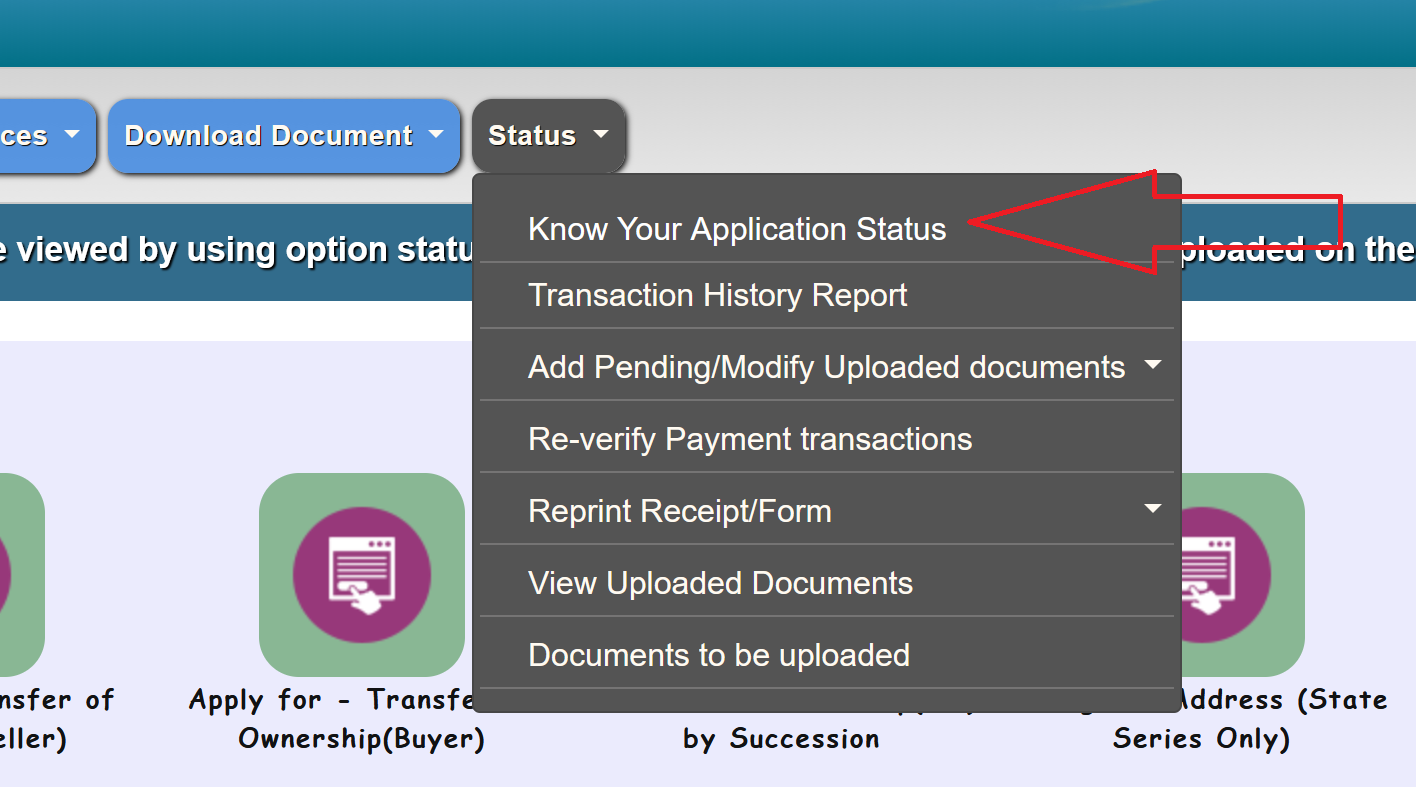1416x787 pixels.
Task: Click Documents to be uploaded entry
Action: 718,654
